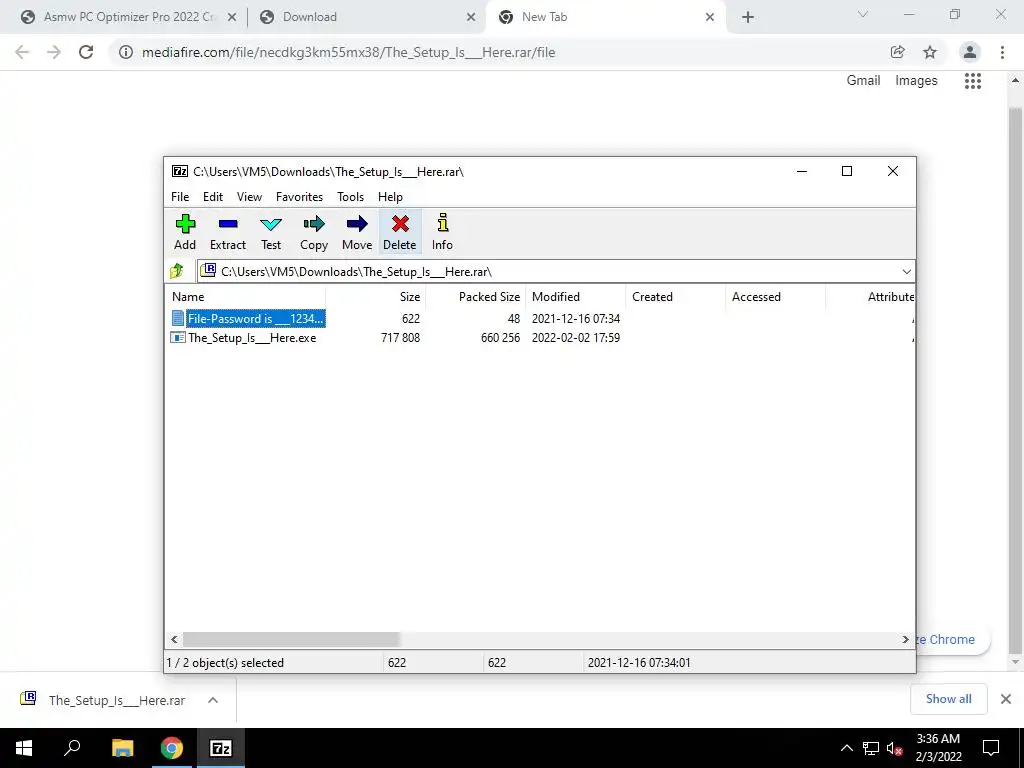Open the Chrome profile avatar
Image resolution: width=1024 pixels, height=768 pixels.
[x=970, y=52]
